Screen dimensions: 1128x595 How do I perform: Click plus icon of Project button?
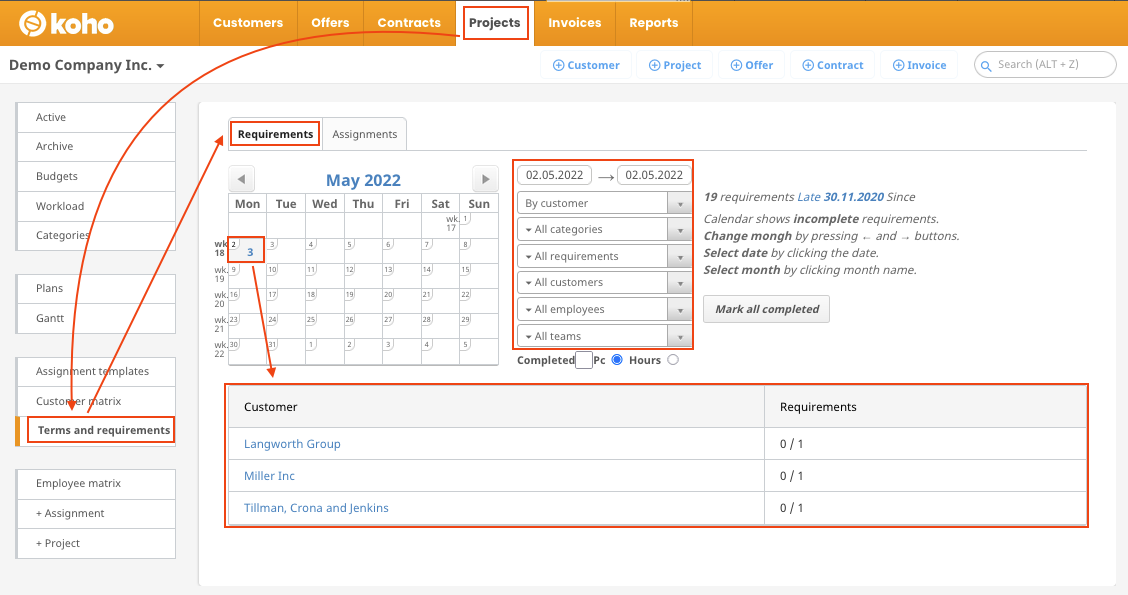pos(655,65)
